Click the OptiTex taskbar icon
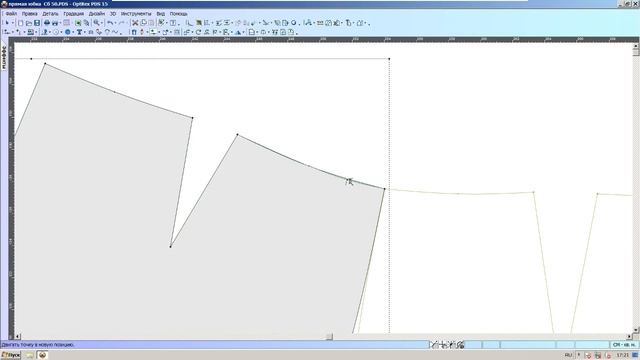Image resolution: width=640 pixels, height=360 pixels. coord(42,355)
